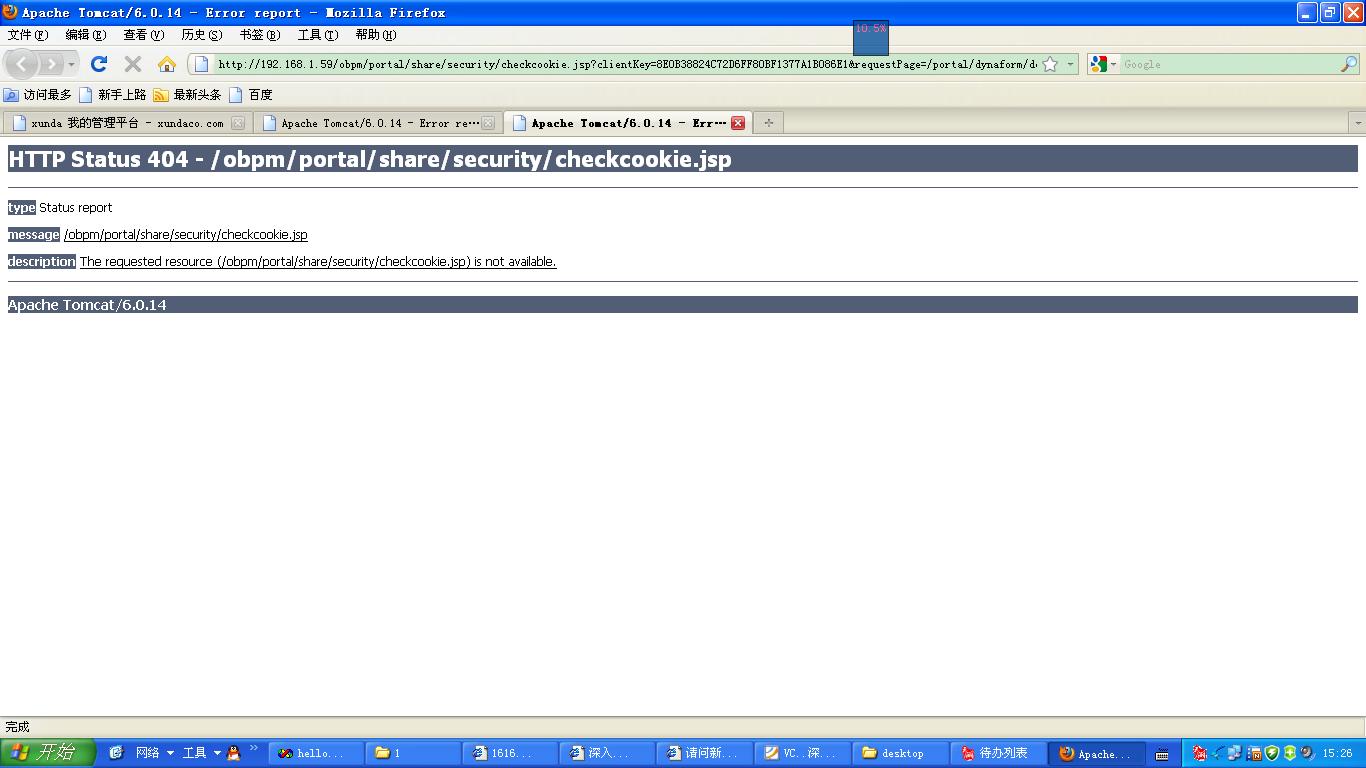Open the 百度 bookmark
The width and height of the screenshot is (1366, 768).
[251, 95]
